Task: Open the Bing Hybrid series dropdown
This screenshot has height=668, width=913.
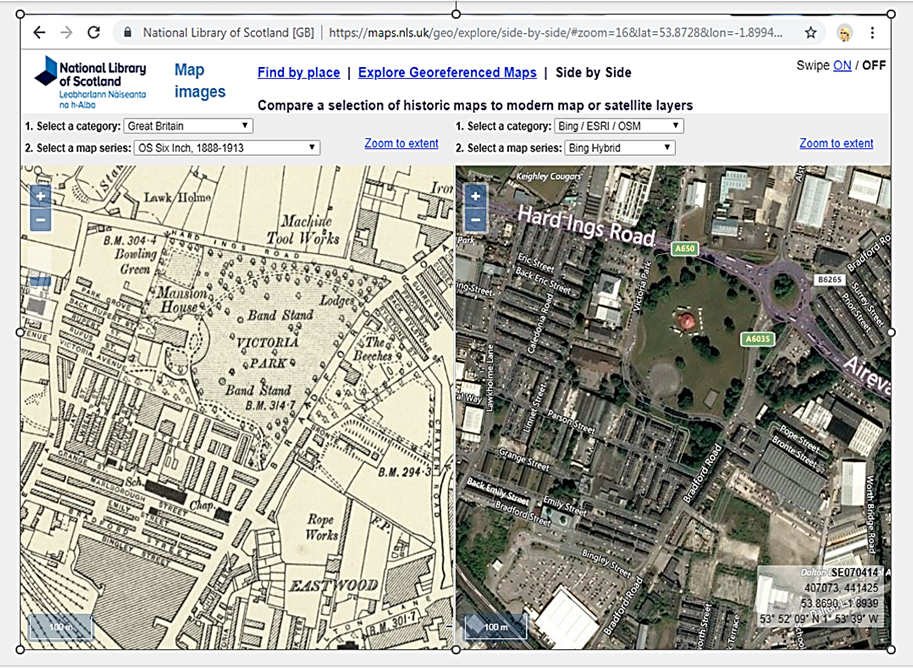Action: click(x=620, y=148)
